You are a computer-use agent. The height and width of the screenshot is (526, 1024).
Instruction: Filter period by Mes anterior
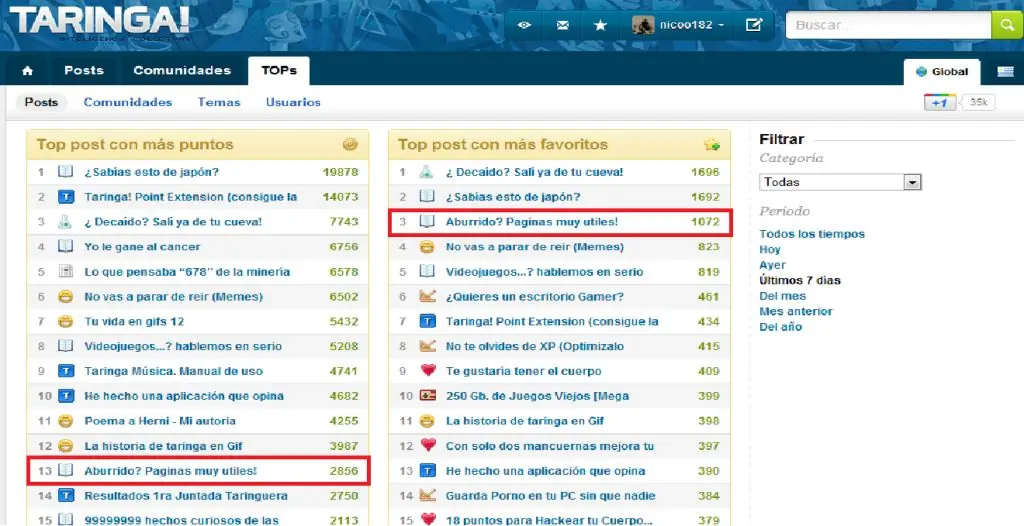tap(796, 312)
